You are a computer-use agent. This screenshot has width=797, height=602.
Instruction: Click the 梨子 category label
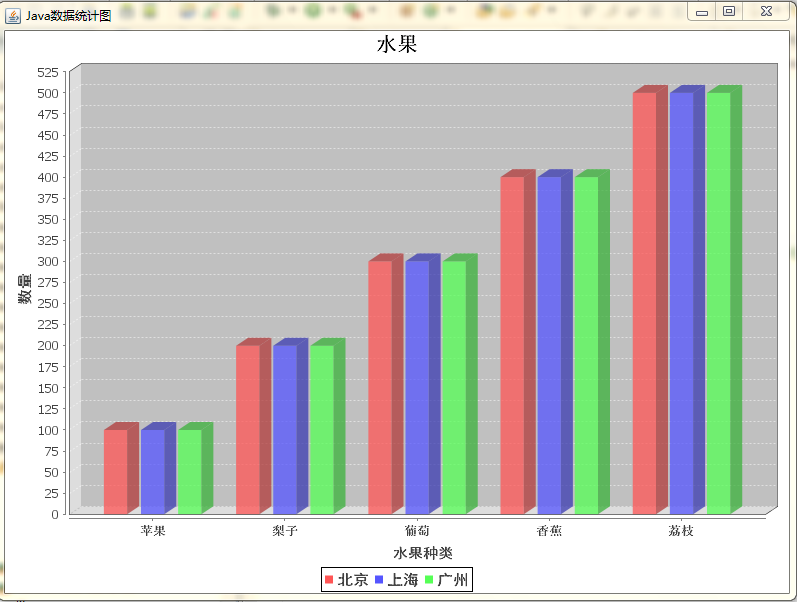tap(285, 531)
